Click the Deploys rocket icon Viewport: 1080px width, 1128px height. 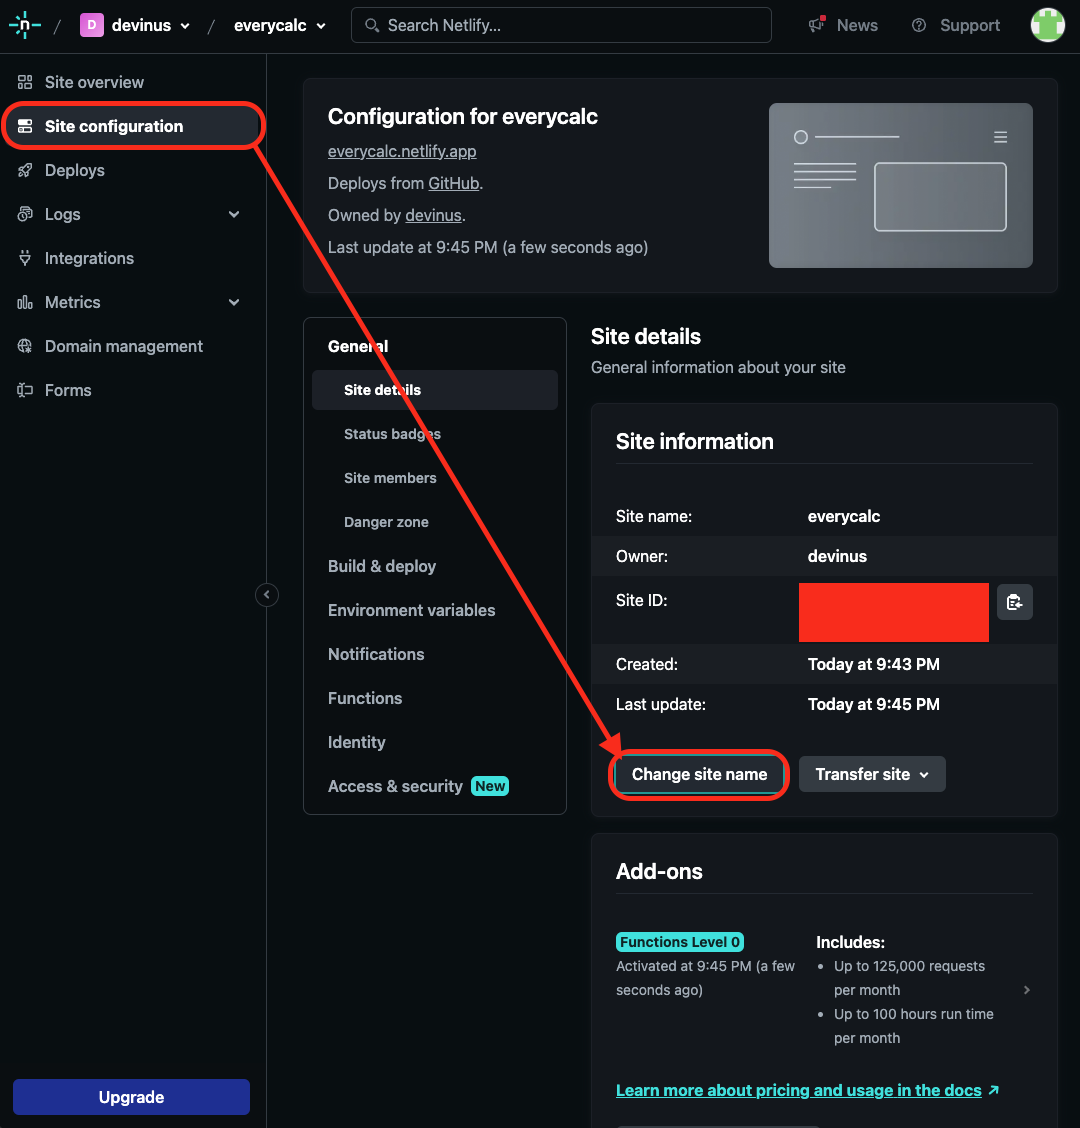25,170
